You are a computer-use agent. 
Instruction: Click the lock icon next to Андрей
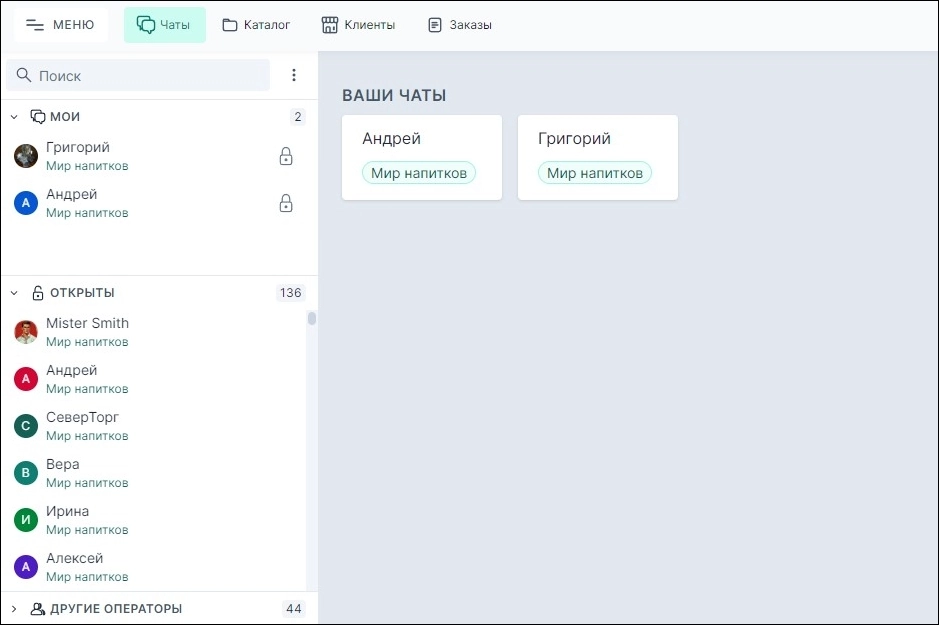286,203
